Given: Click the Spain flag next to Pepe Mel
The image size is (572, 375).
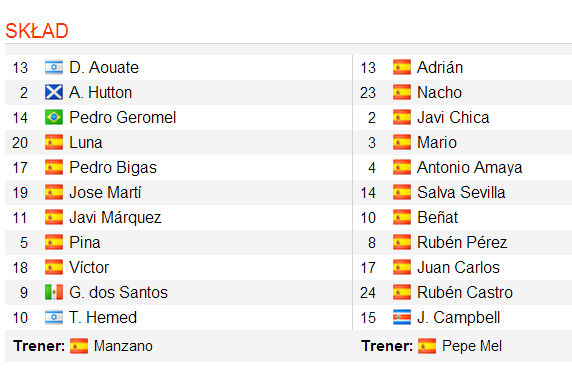Looking at the screenshot, I should tap(427, 346).
